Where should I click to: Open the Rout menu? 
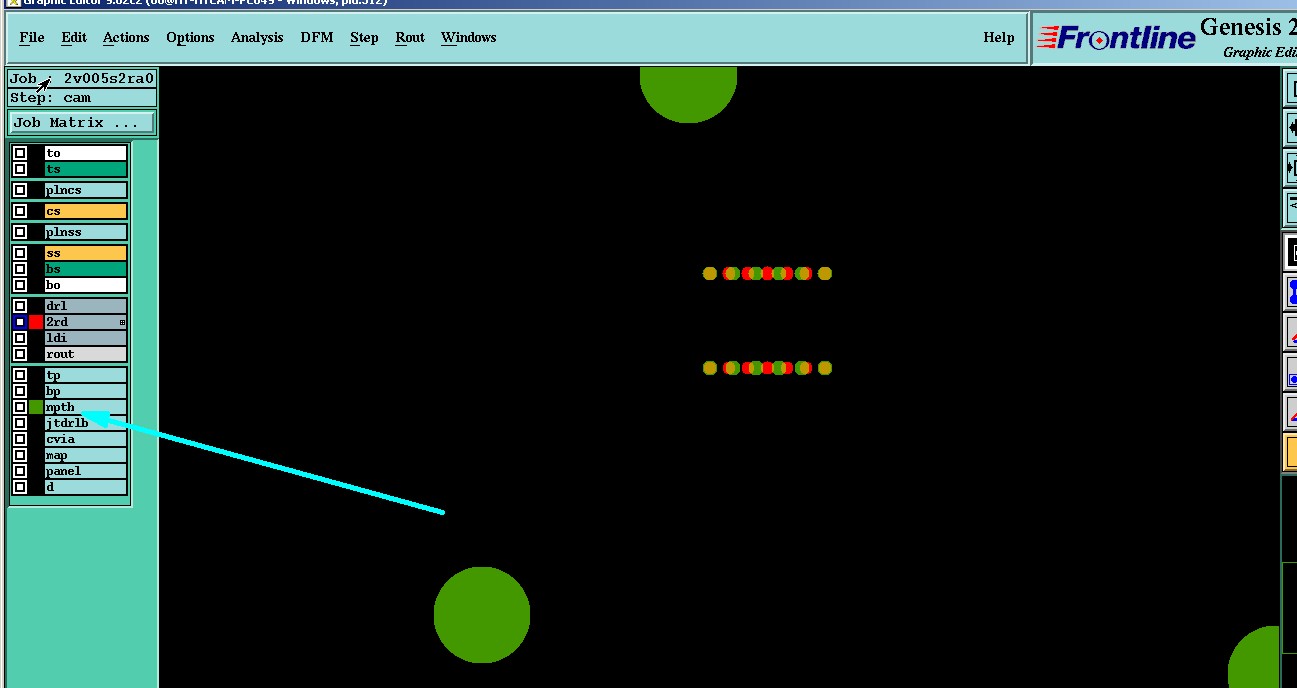coord(410,38)
